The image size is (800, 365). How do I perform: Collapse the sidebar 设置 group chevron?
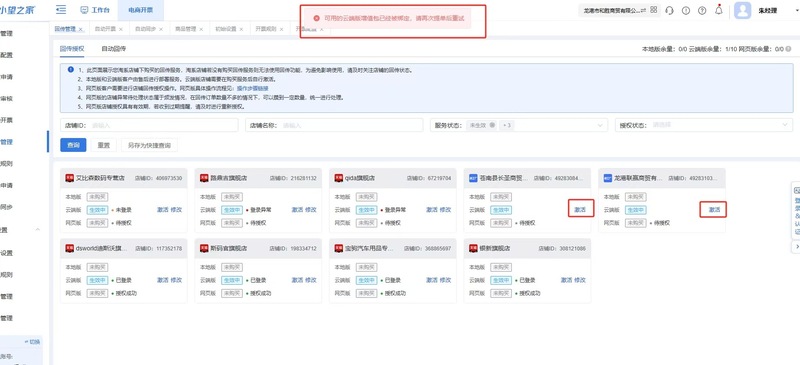[37, 230]
